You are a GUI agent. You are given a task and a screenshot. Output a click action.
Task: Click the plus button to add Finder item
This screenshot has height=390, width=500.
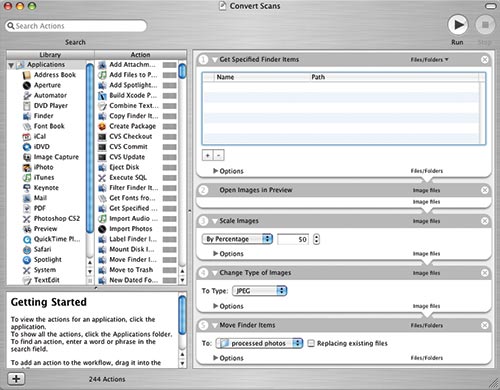coord(208,155)
